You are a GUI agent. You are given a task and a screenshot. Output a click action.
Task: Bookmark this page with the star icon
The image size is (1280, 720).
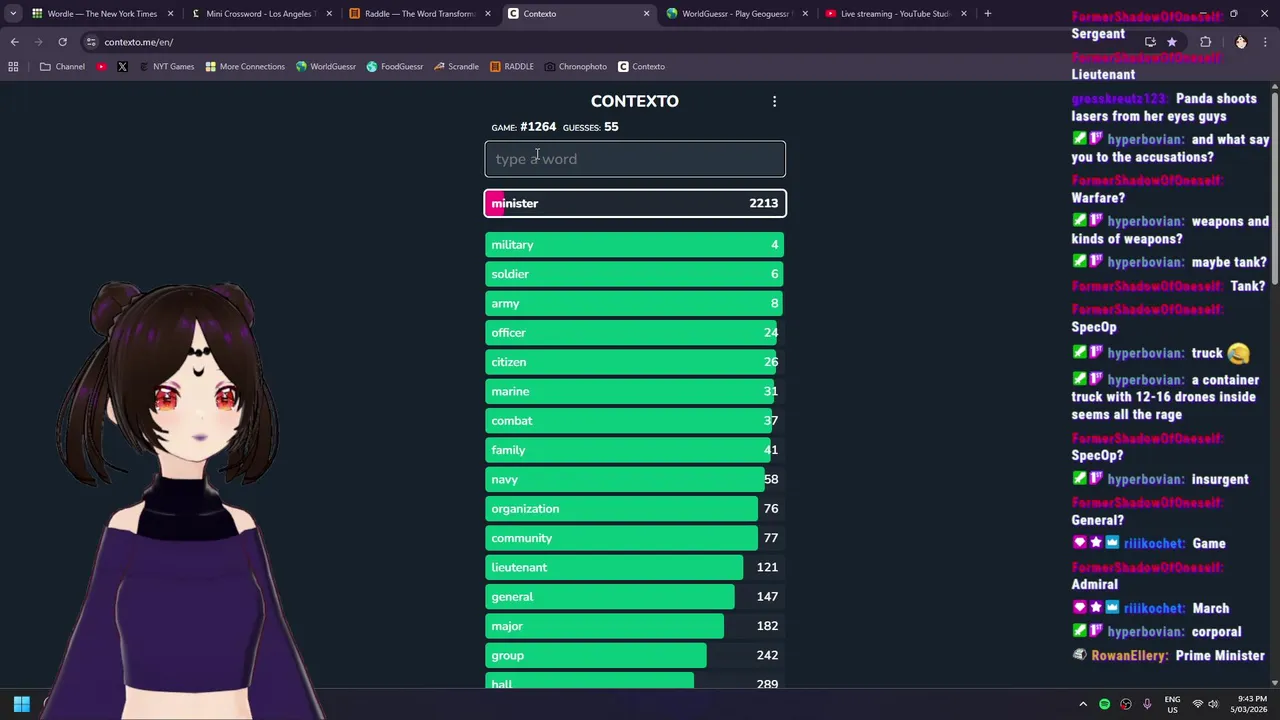point(1172,42)
